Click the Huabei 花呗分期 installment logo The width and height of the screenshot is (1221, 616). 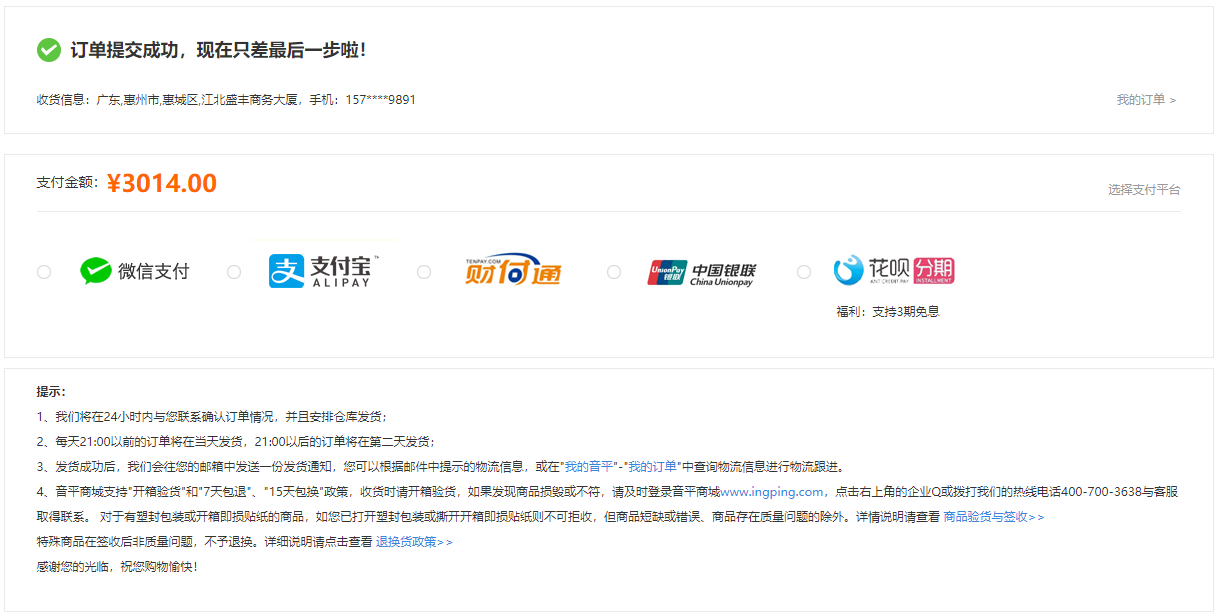pyautogui.click(x=894, y=271)
